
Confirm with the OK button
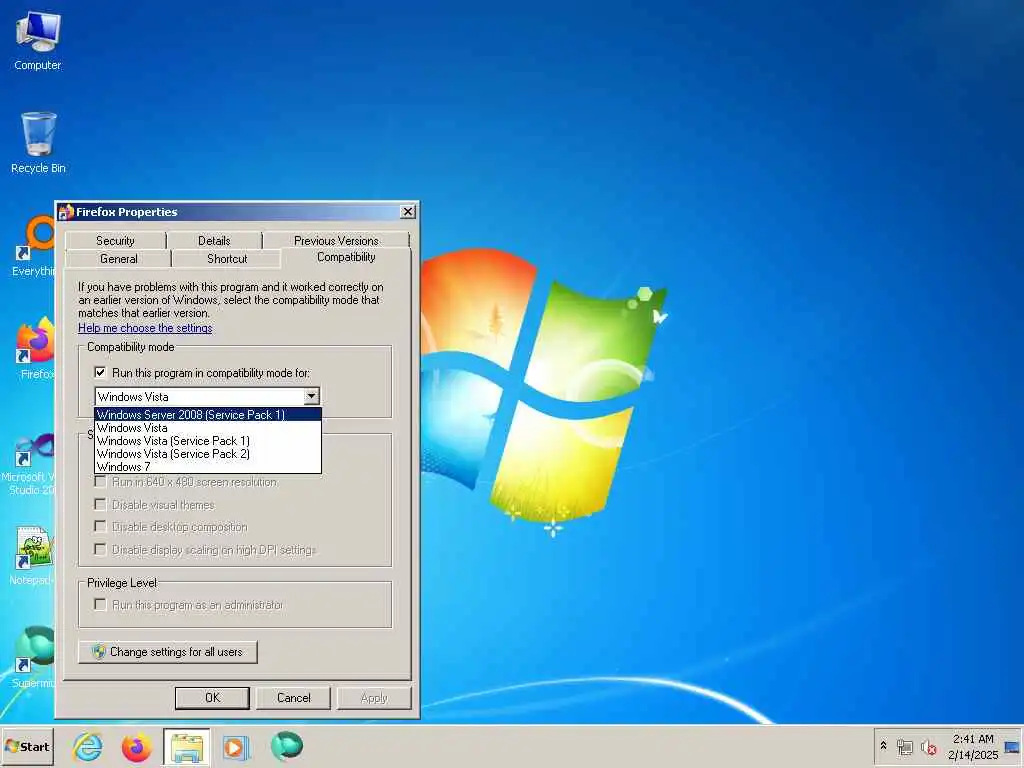(212, 697)
